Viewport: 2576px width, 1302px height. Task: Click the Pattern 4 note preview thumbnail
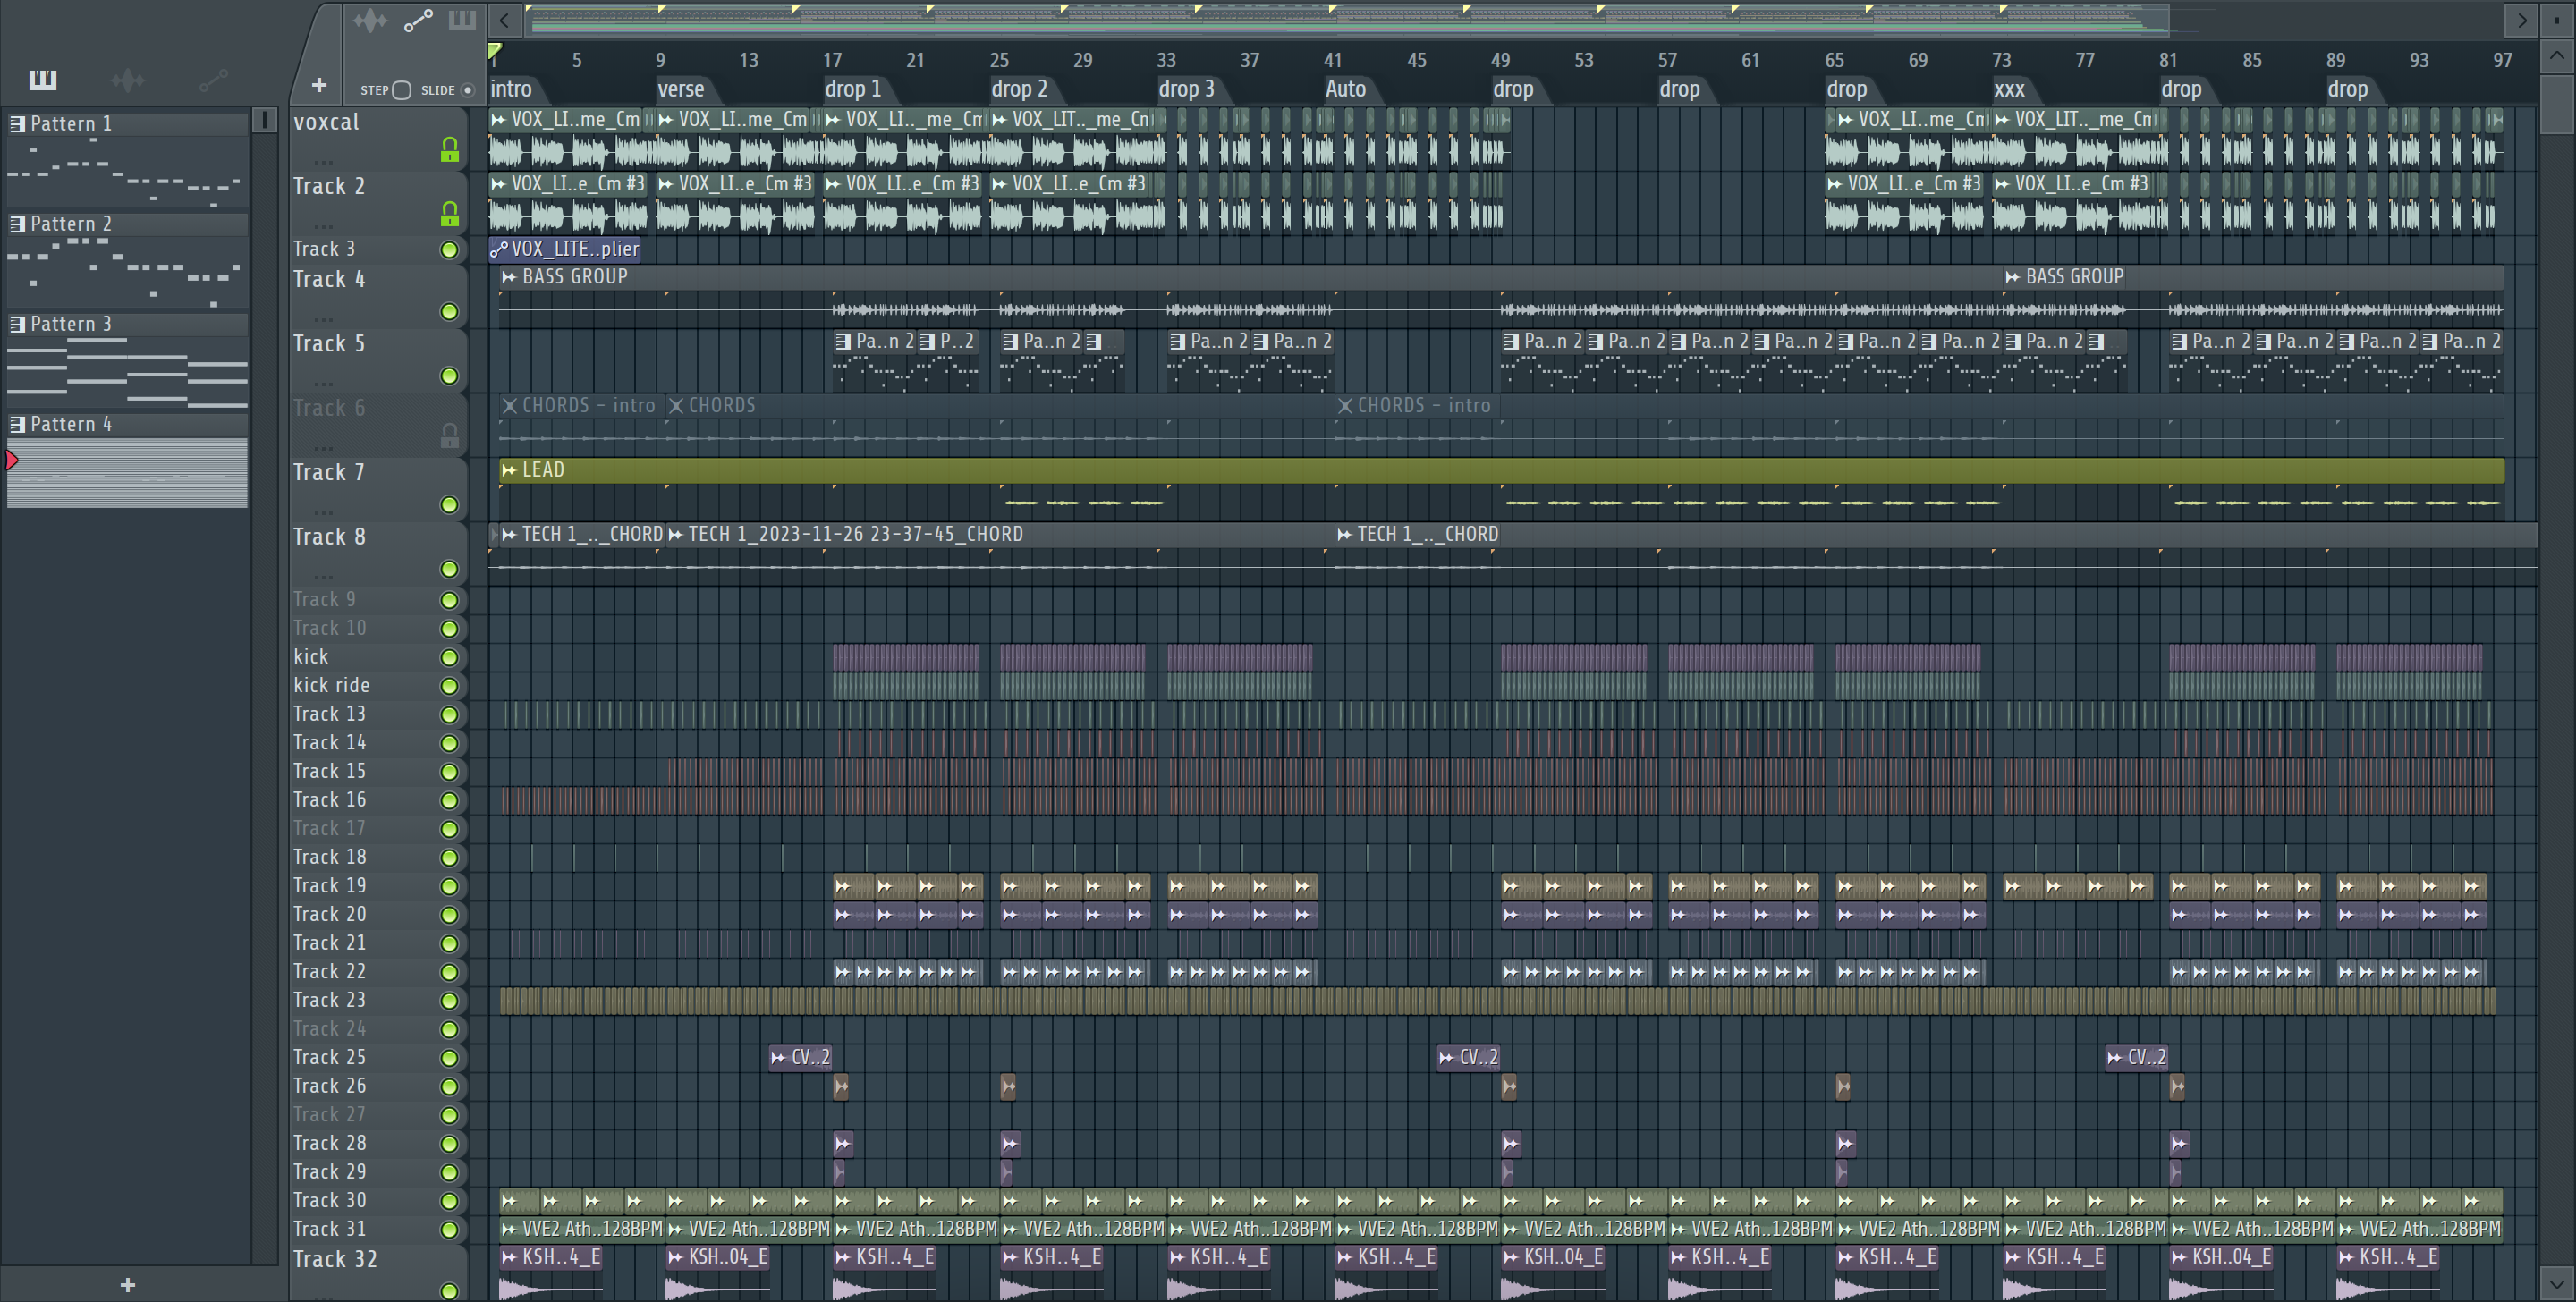(x=127, y=473)
